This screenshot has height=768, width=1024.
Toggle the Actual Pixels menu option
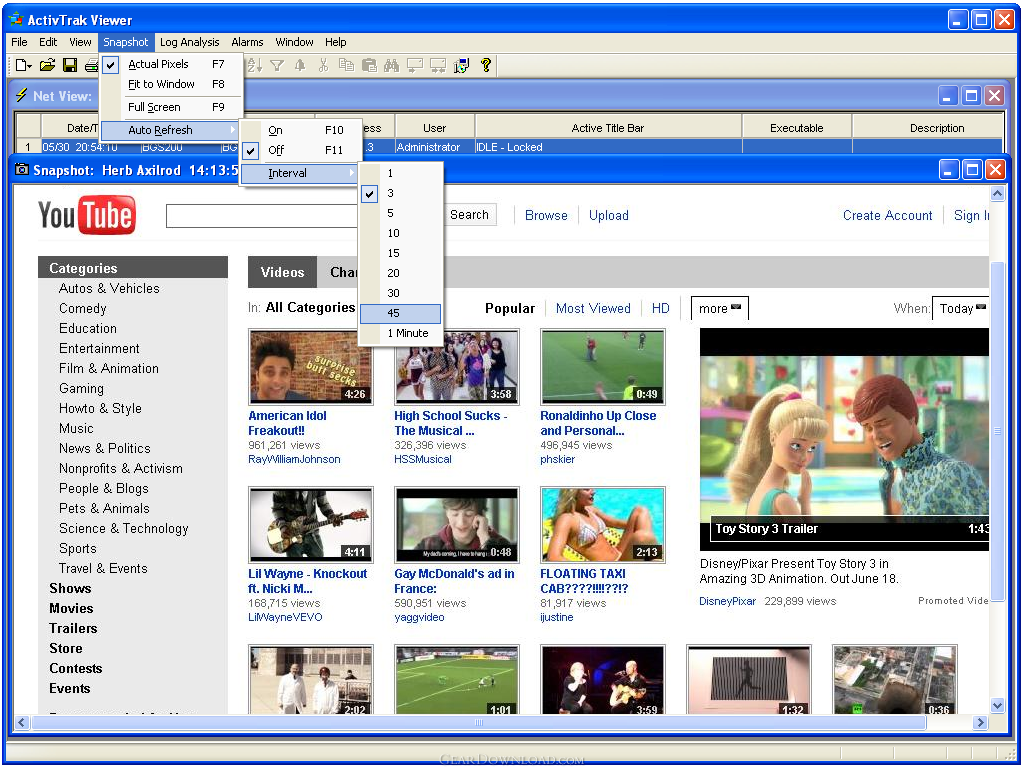point(171,64)
